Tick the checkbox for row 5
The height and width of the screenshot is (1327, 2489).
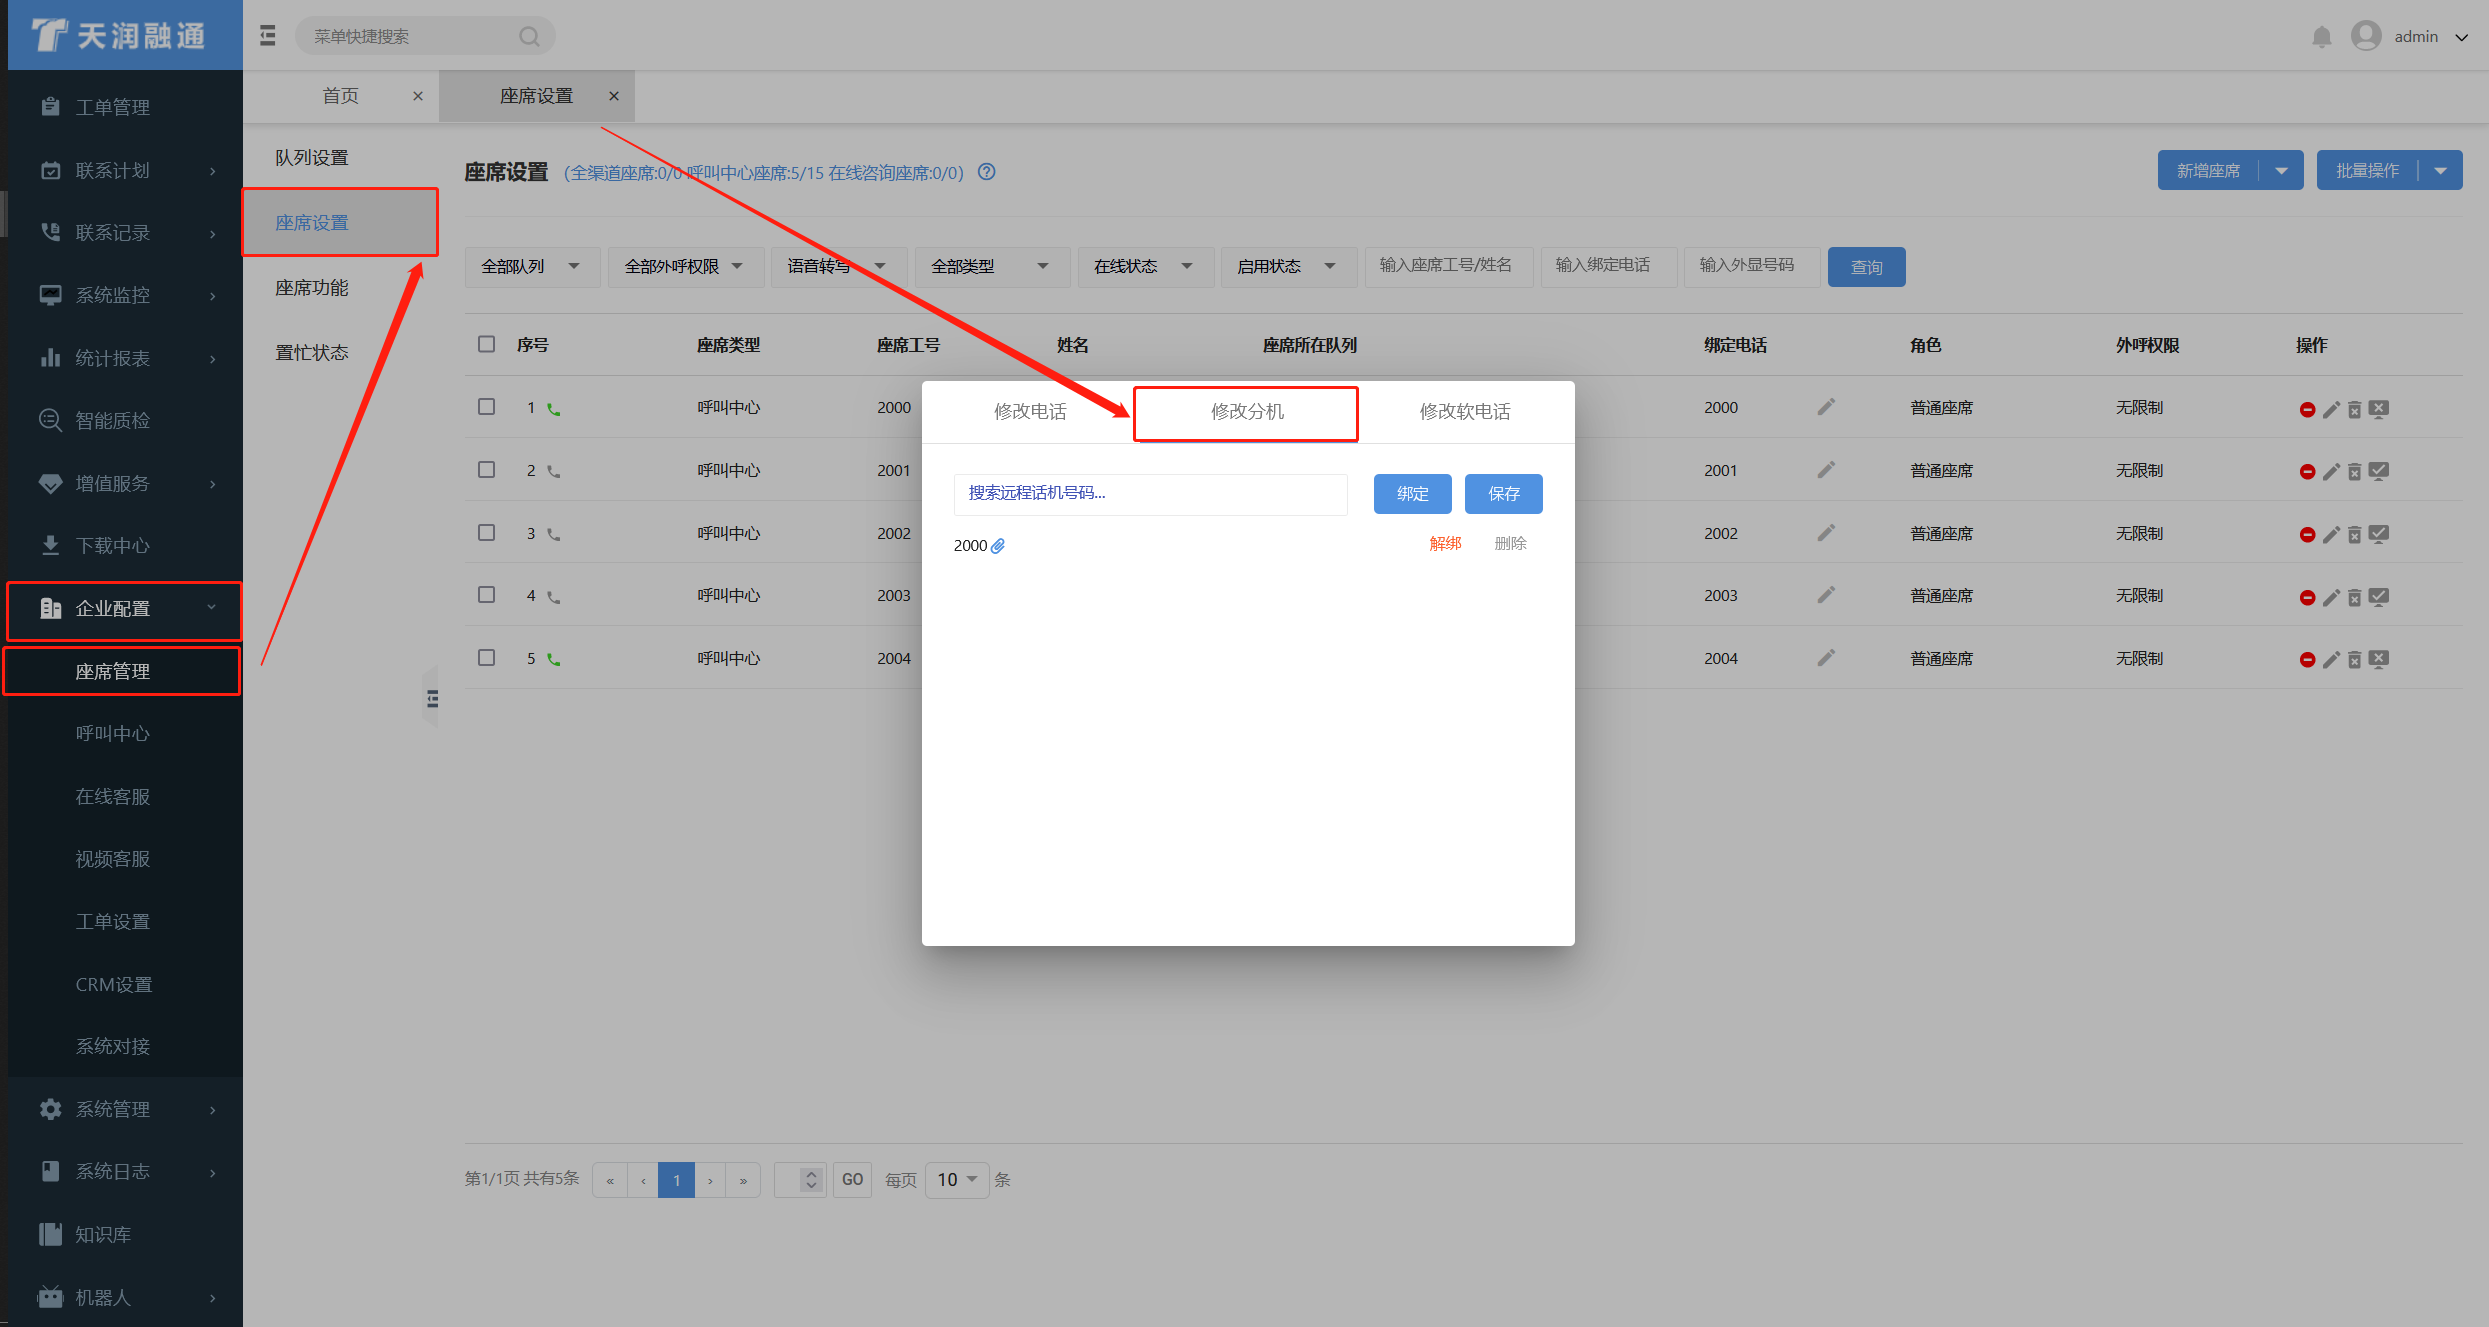(x=487, y=658)
